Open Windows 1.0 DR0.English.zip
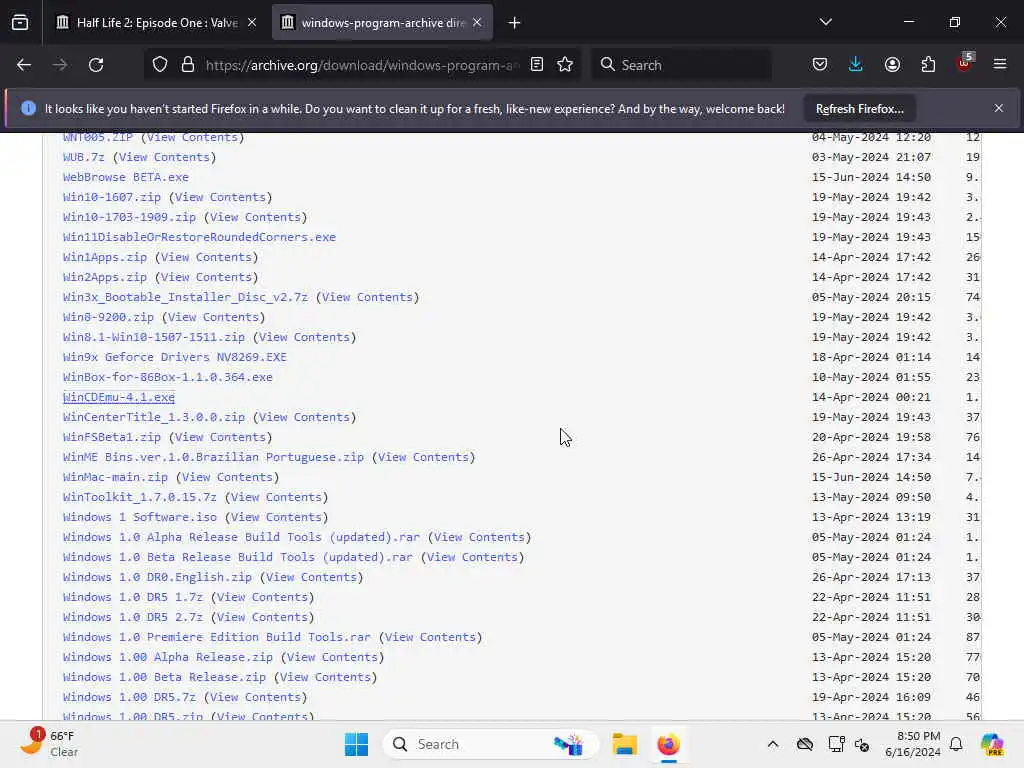1024x768 pixels. pyautogui.click(x=157, y=577)
